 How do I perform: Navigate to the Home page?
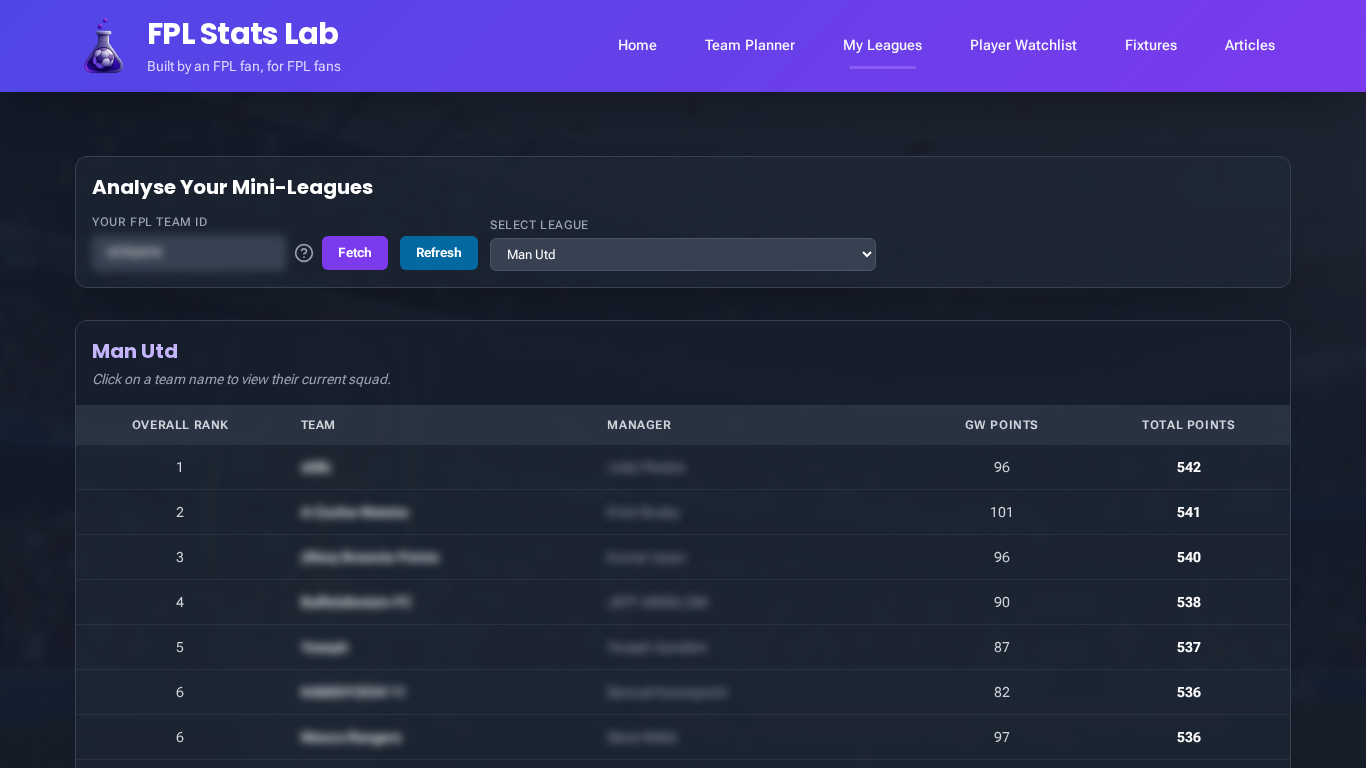[x=637, y=45]
